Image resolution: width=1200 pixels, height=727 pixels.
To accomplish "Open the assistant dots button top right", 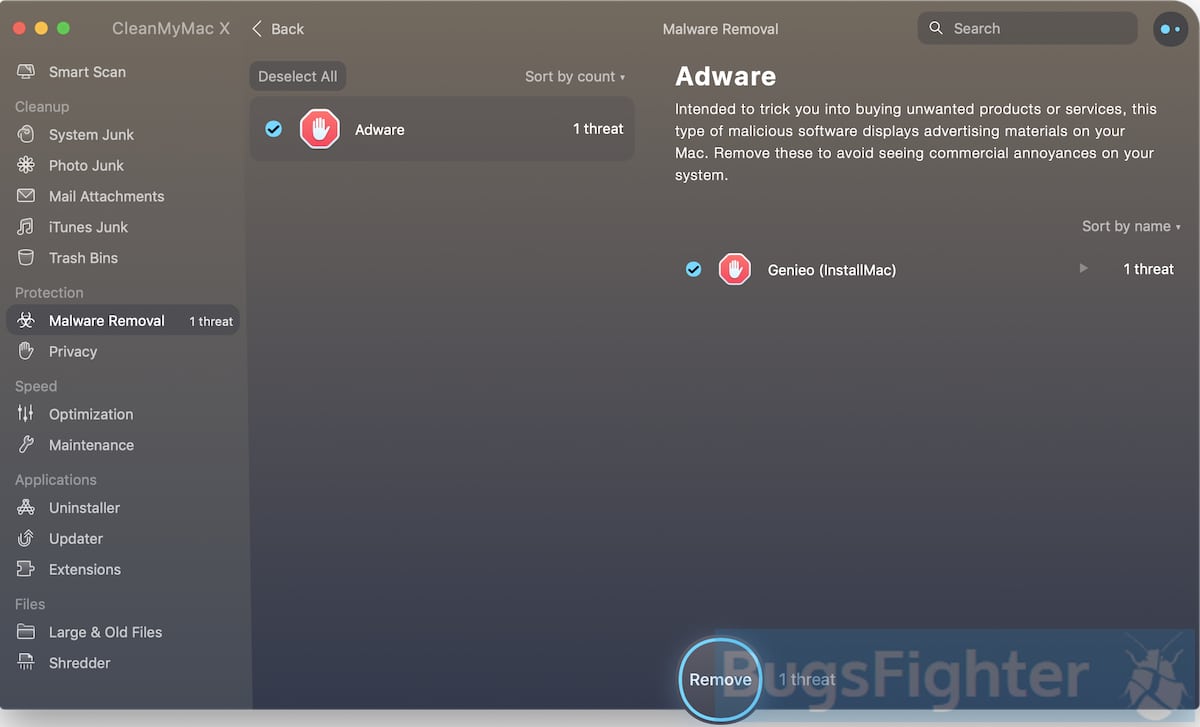I will point(1170,29).
